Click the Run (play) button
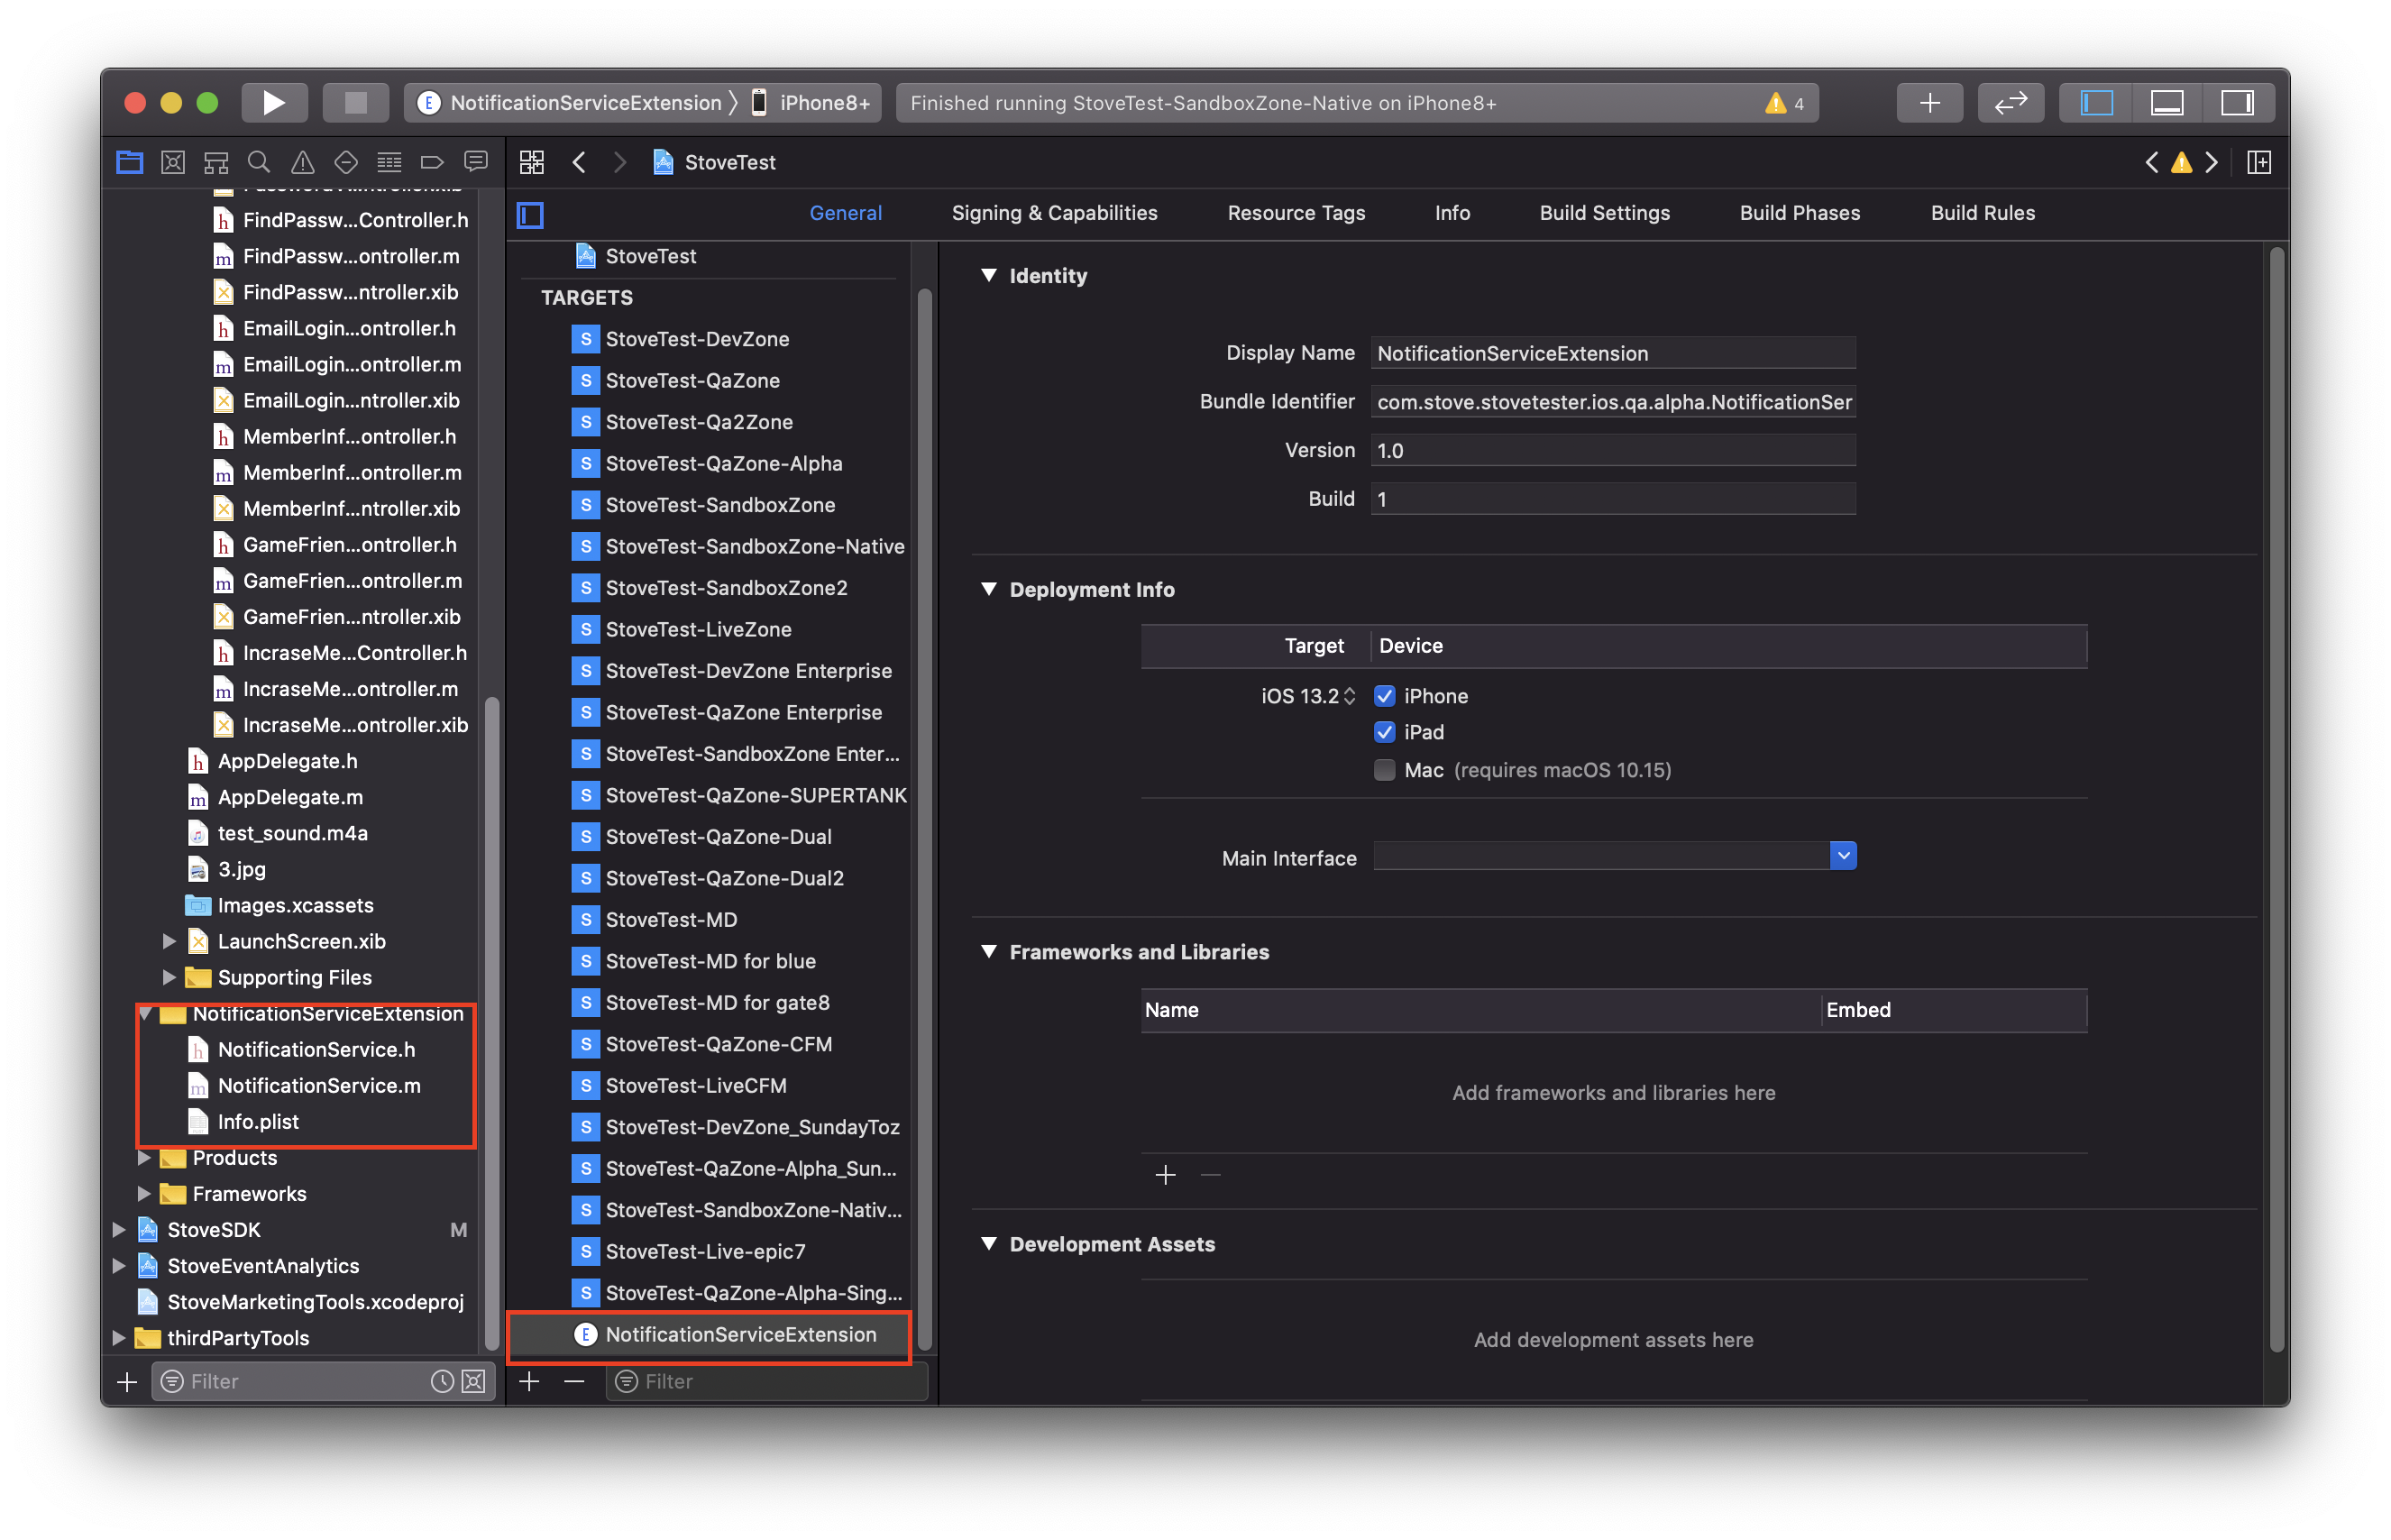This screenshot has width=2391, height=1540. (273, 103)
